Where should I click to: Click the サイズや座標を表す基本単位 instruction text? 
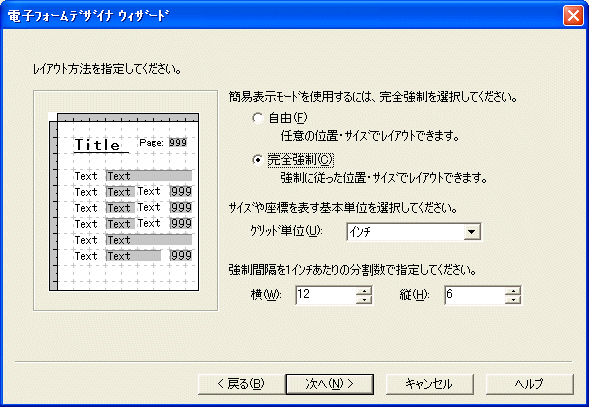[343, 207]
